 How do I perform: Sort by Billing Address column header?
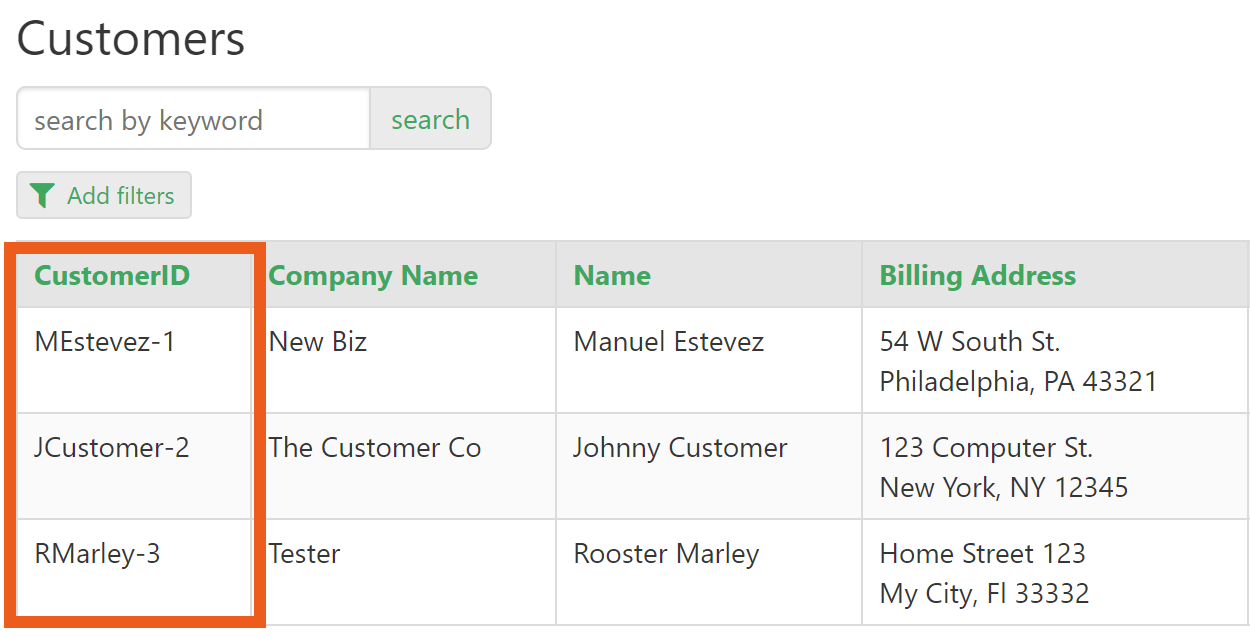(x=977, y=276)
